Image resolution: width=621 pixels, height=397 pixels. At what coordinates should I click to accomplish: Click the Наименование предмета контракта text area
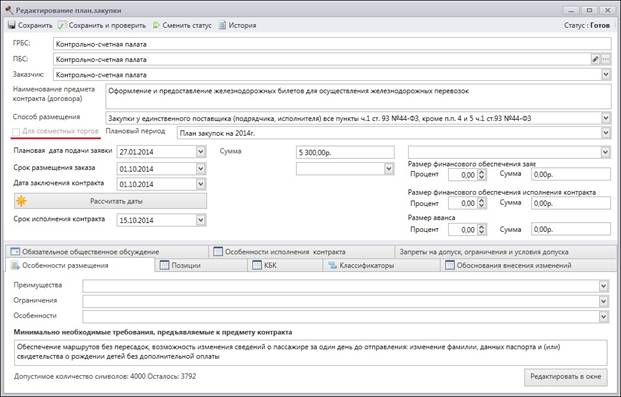coord(358,96)
